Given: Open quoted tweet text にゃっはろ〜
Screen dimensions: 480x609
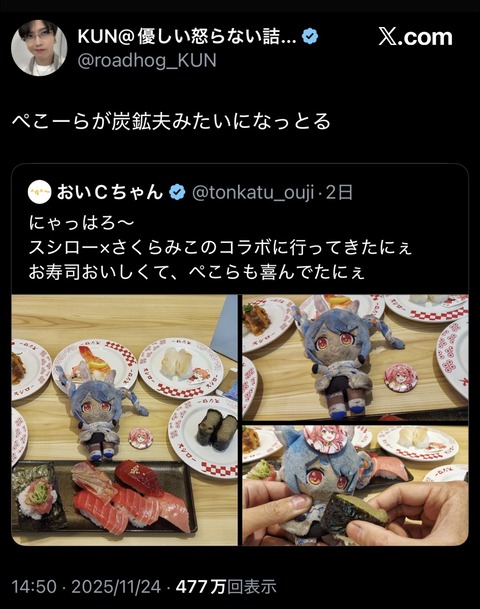Looking at the screenshot, I should pyautogui.click(x=81, y=223).
